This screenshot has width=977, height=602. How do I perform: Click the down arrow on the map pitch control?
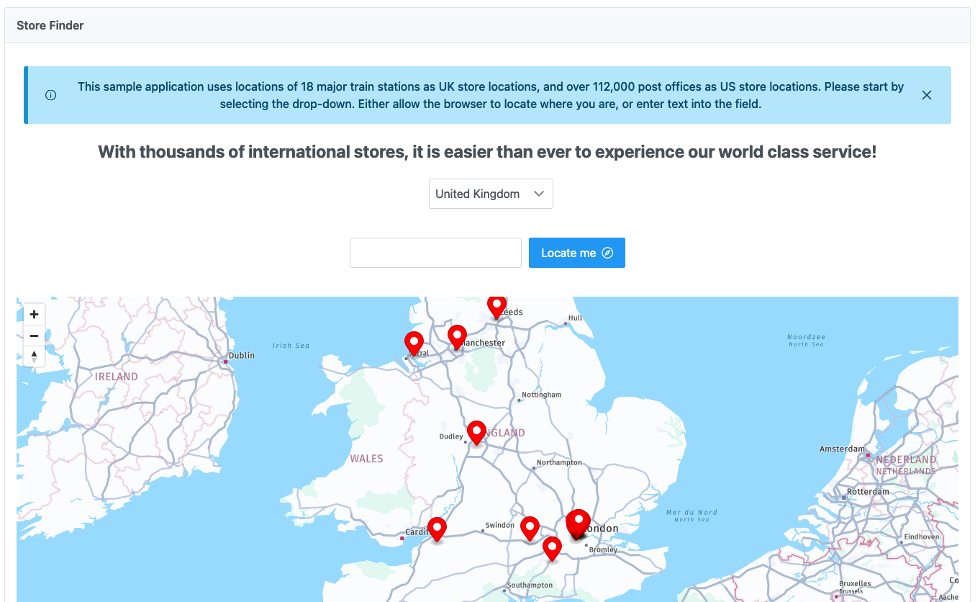[x=33, y=362]
